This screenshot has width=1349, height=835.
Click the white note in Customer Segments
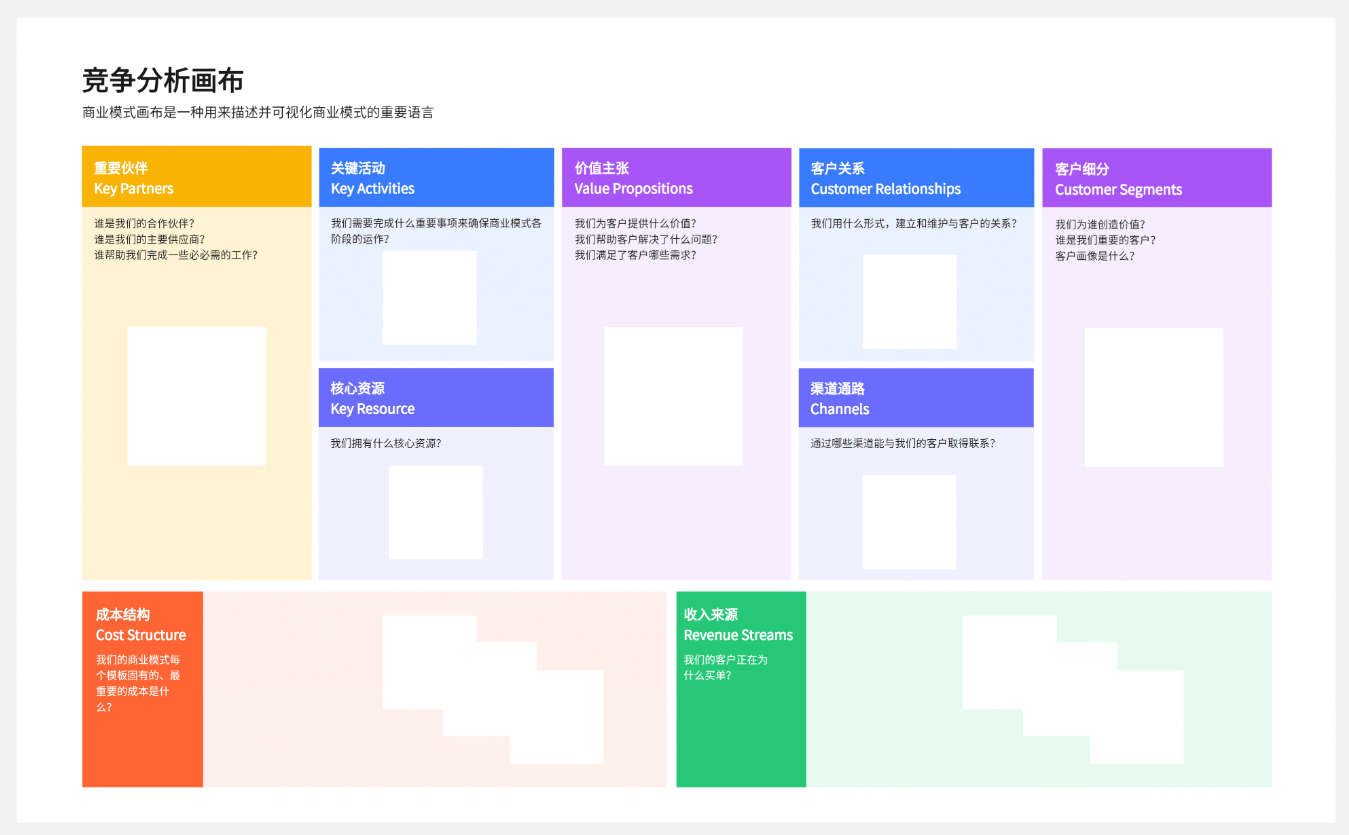coord(1154,397)
